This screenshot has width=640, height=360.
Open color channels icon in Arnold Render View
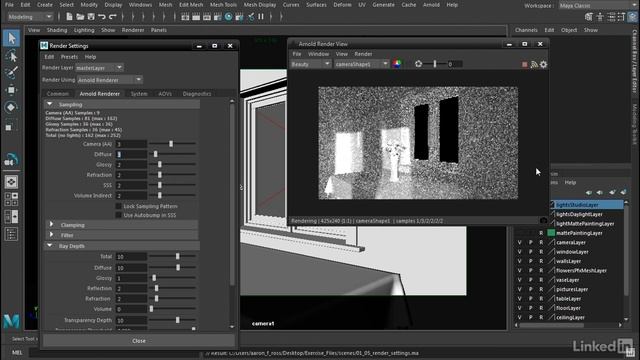click(x=397, y=64)
